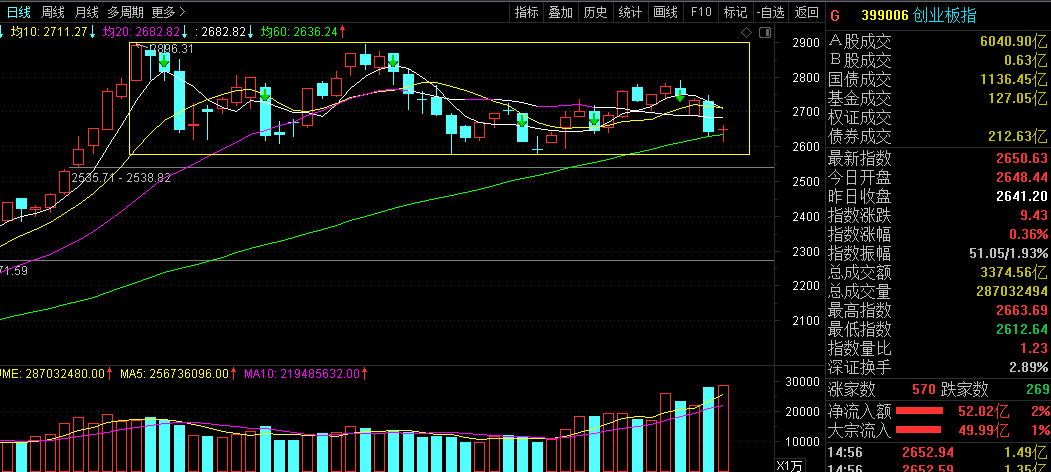1051x472 pixels.
Task: Click the 指数振幅 51.05/1.93% row
Action: click(938, 253)
